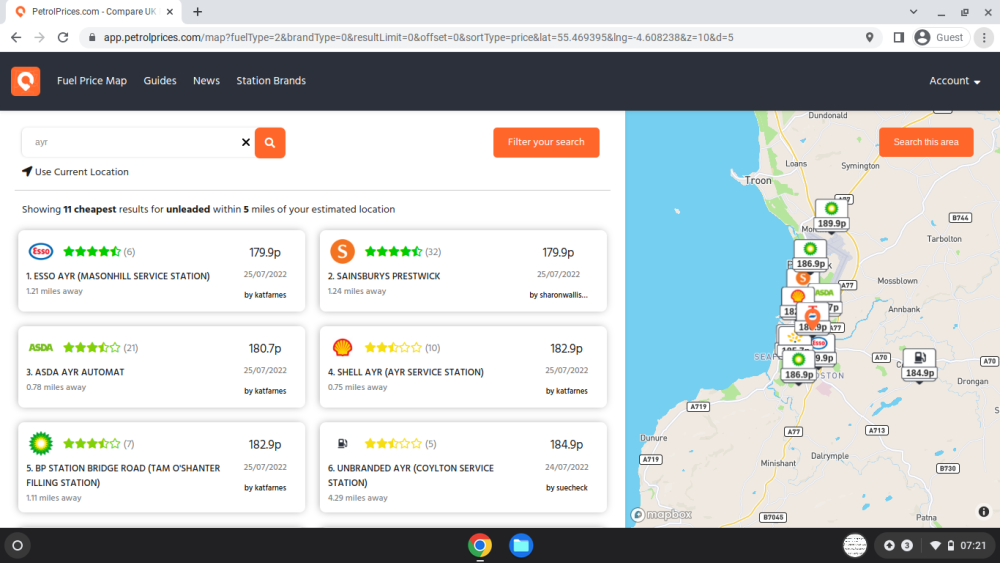Click the ASDA logo in results
Viewport: 1000px width, 563px height.
(41, 347)
